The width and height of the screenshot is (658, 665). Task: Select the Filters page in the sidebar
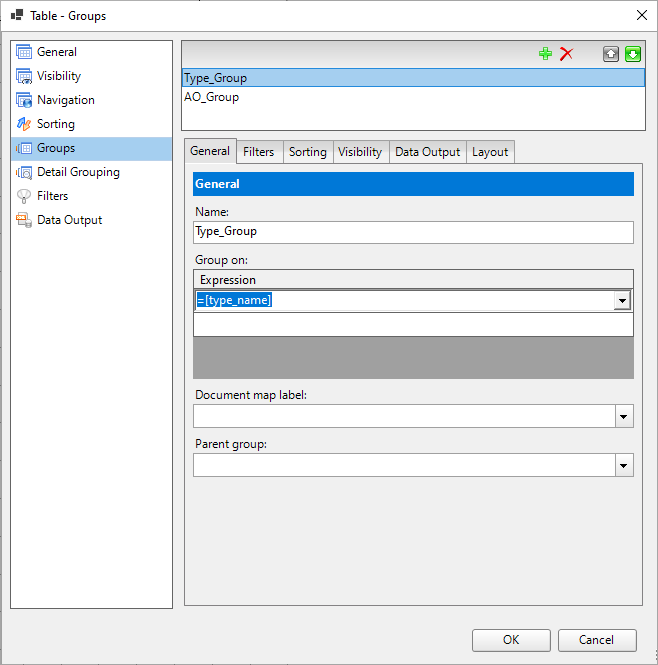click(x=52, y=196)
